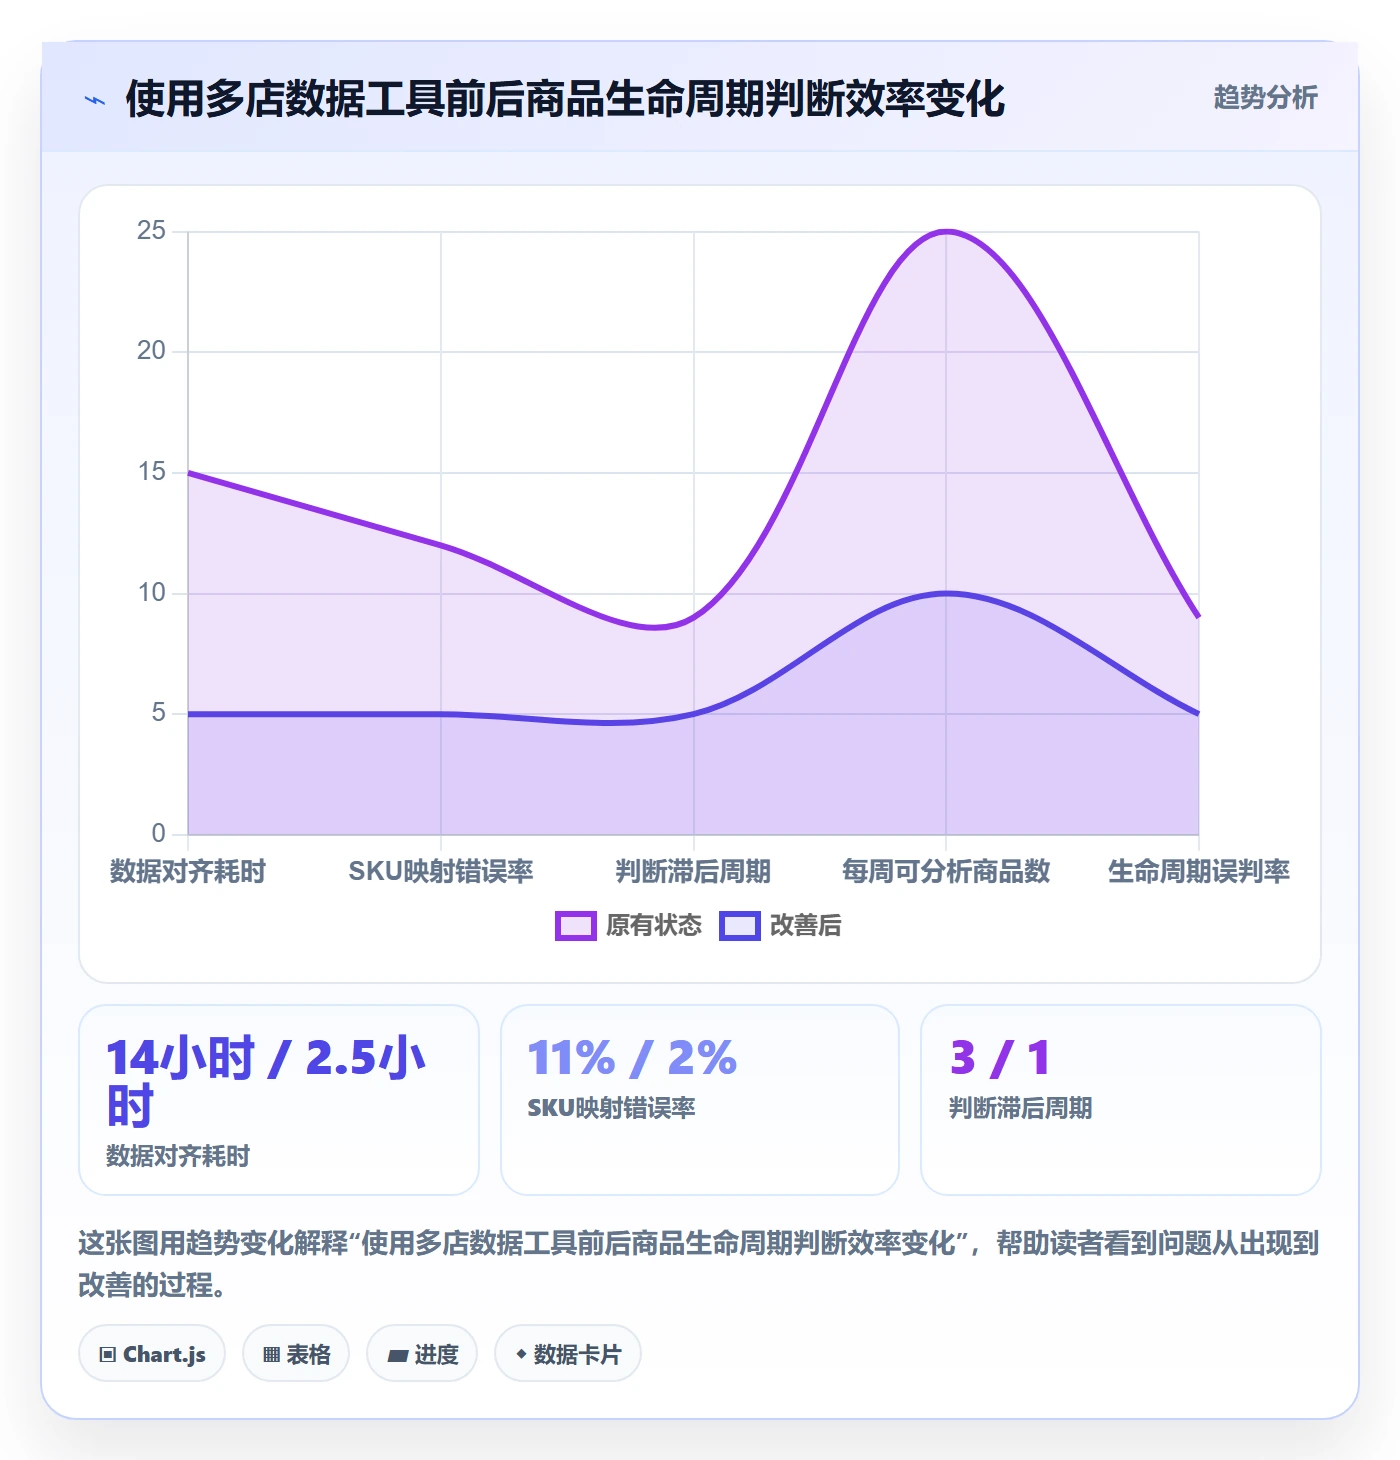The height and width of the screenshot is (1460, 1400).
Task: Click the y-axis value 25
Action: pos(151,231)
